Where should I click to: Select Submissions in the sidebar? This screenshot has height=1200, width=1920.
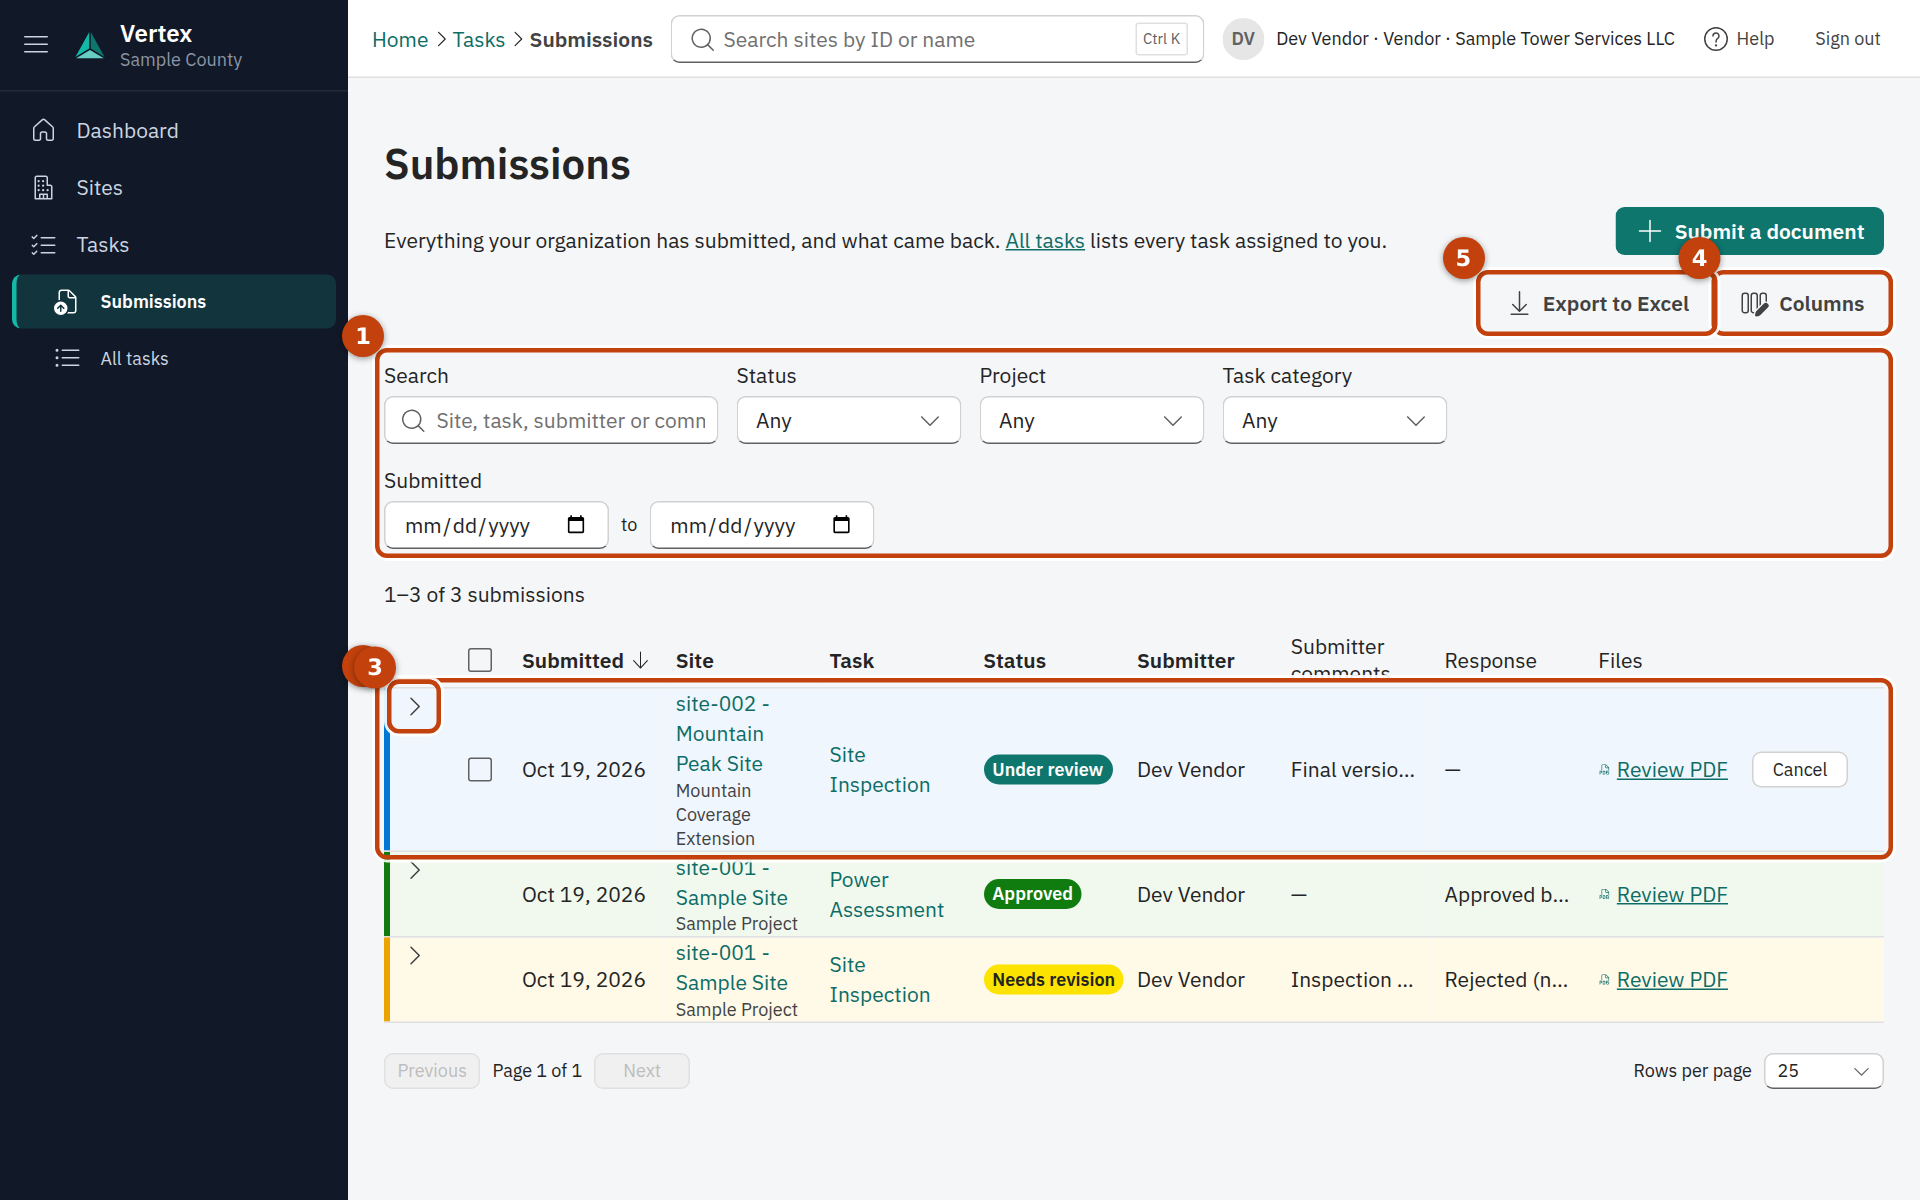pos(174,301)
